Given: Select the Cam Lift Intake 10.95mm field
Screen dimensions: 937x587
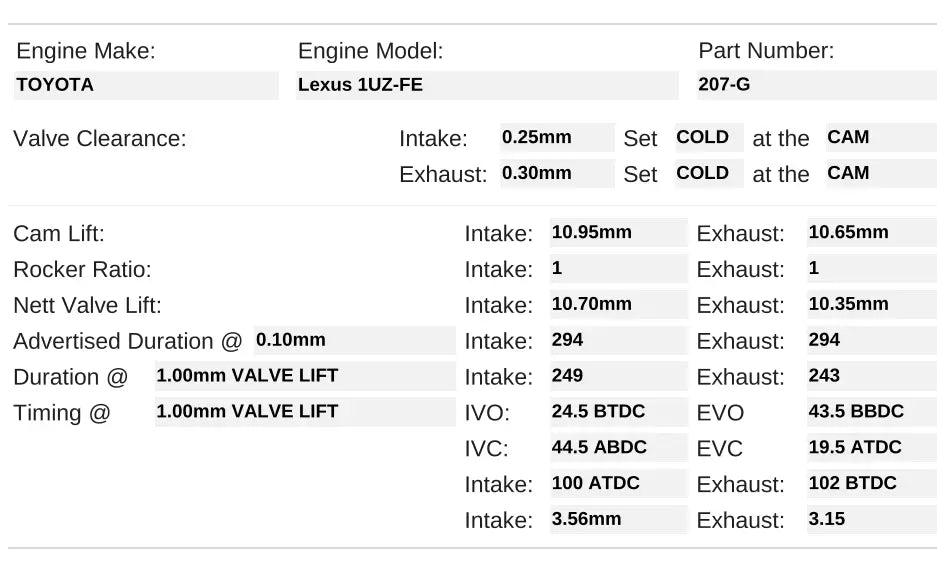Looking at the screenshot, I should coord(618,233).
